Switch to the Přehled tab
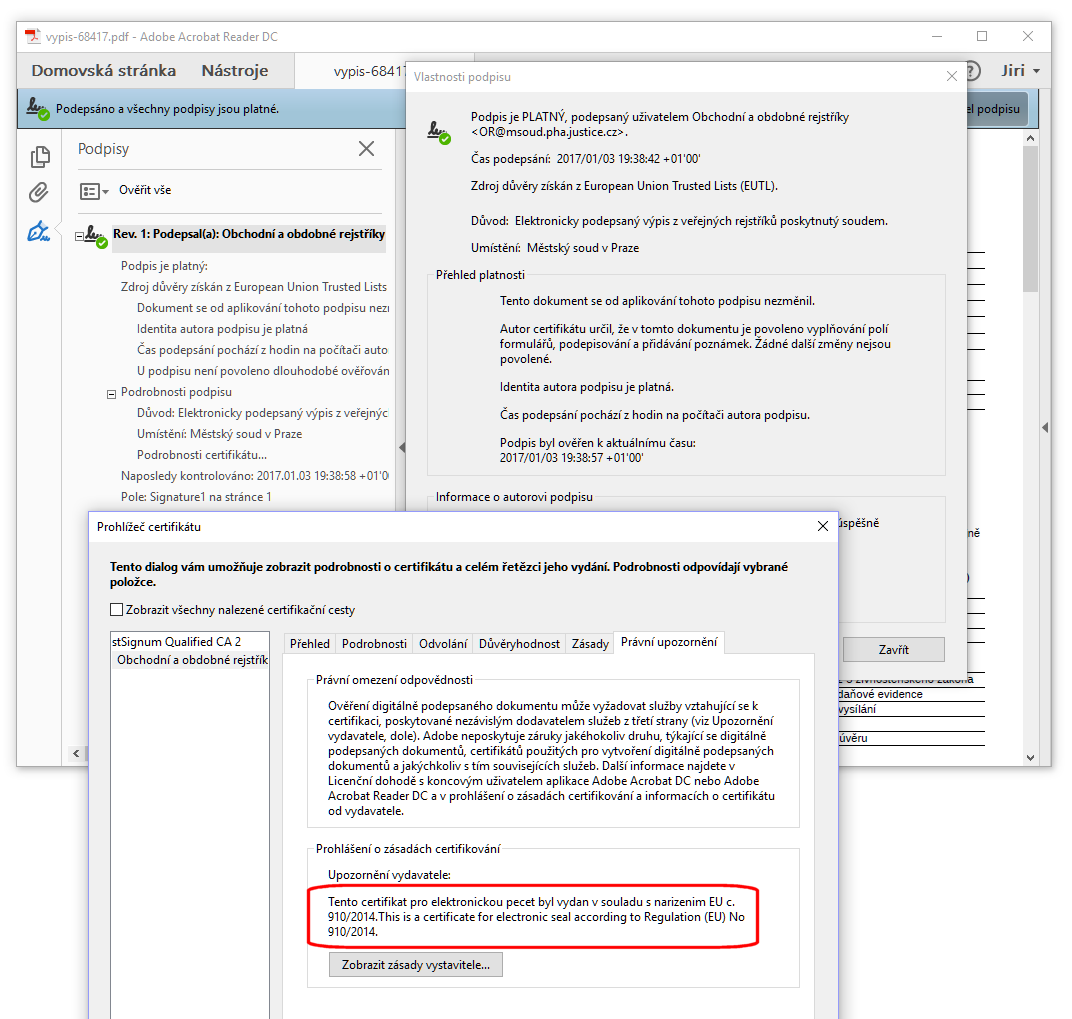Screen dimensions: 1072x1019 310,644
